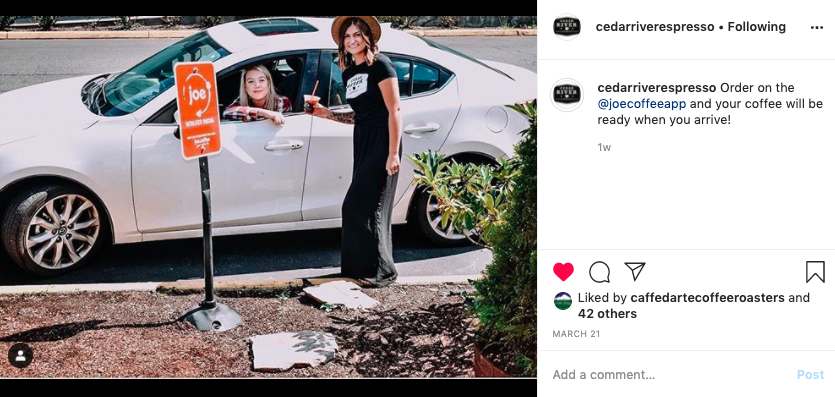The height and width of the screenshot is (397, 835).
Task: Click the tagged people icon on photo
Action: pos(20,356)
